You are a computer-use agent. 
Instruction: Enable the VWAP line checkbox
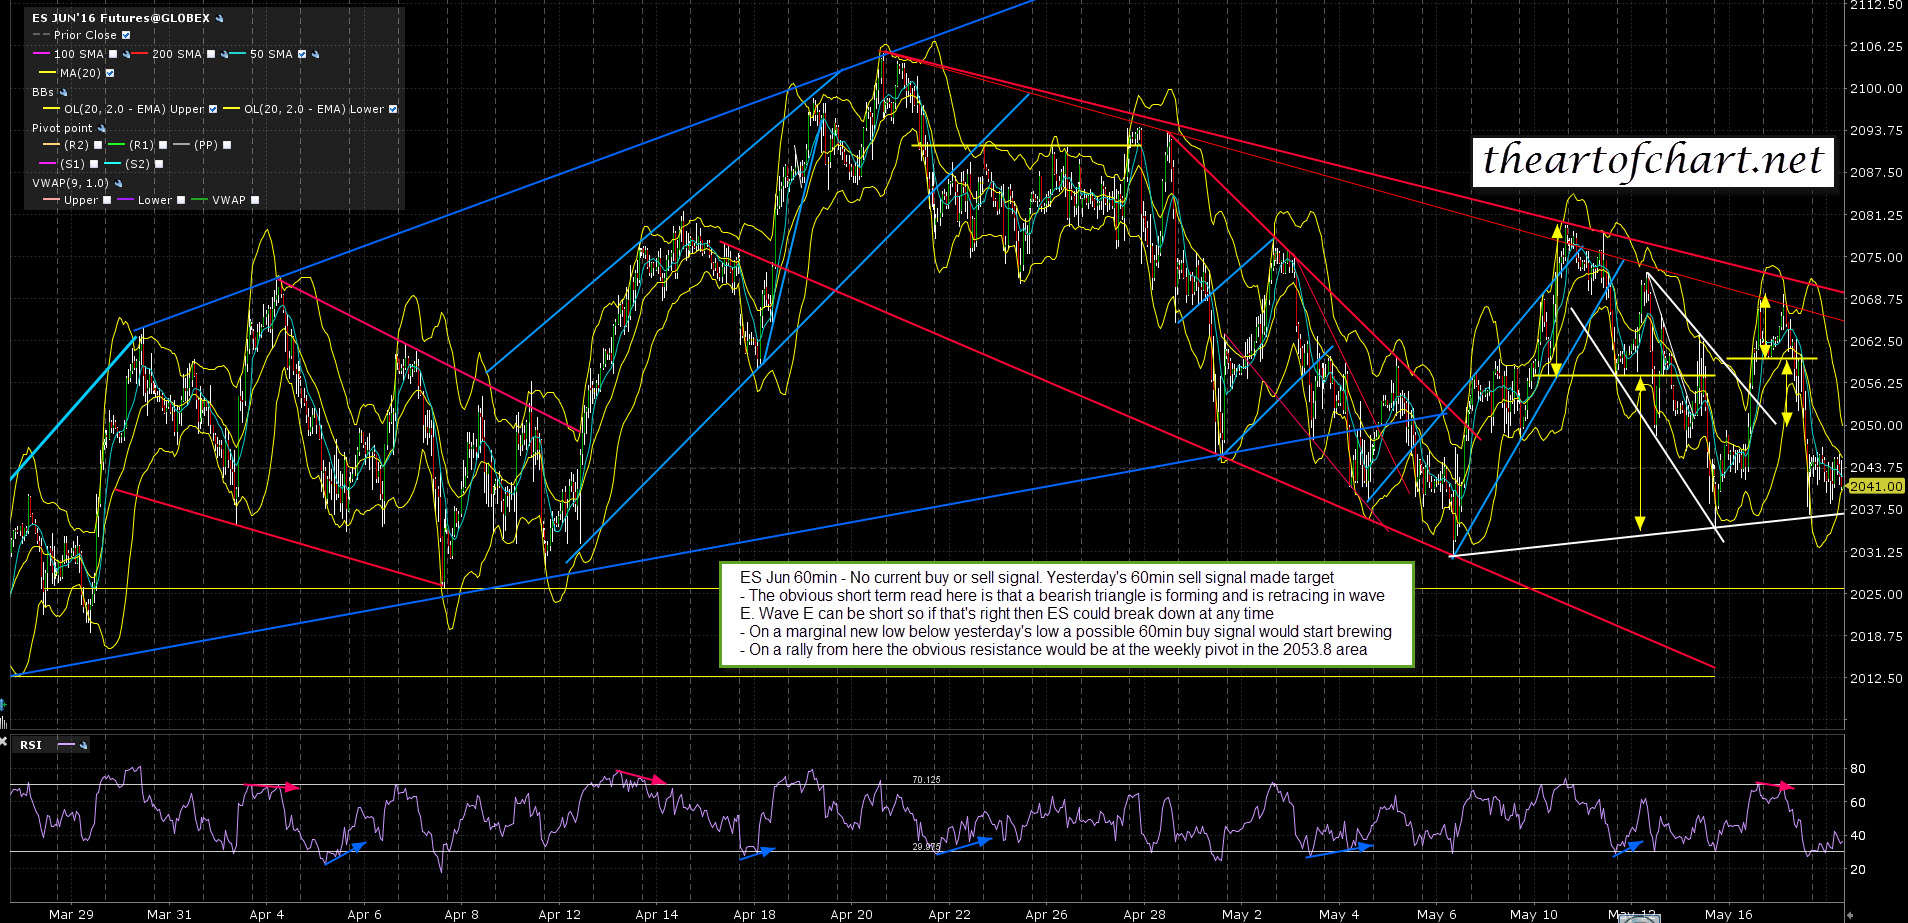[255, 200]
